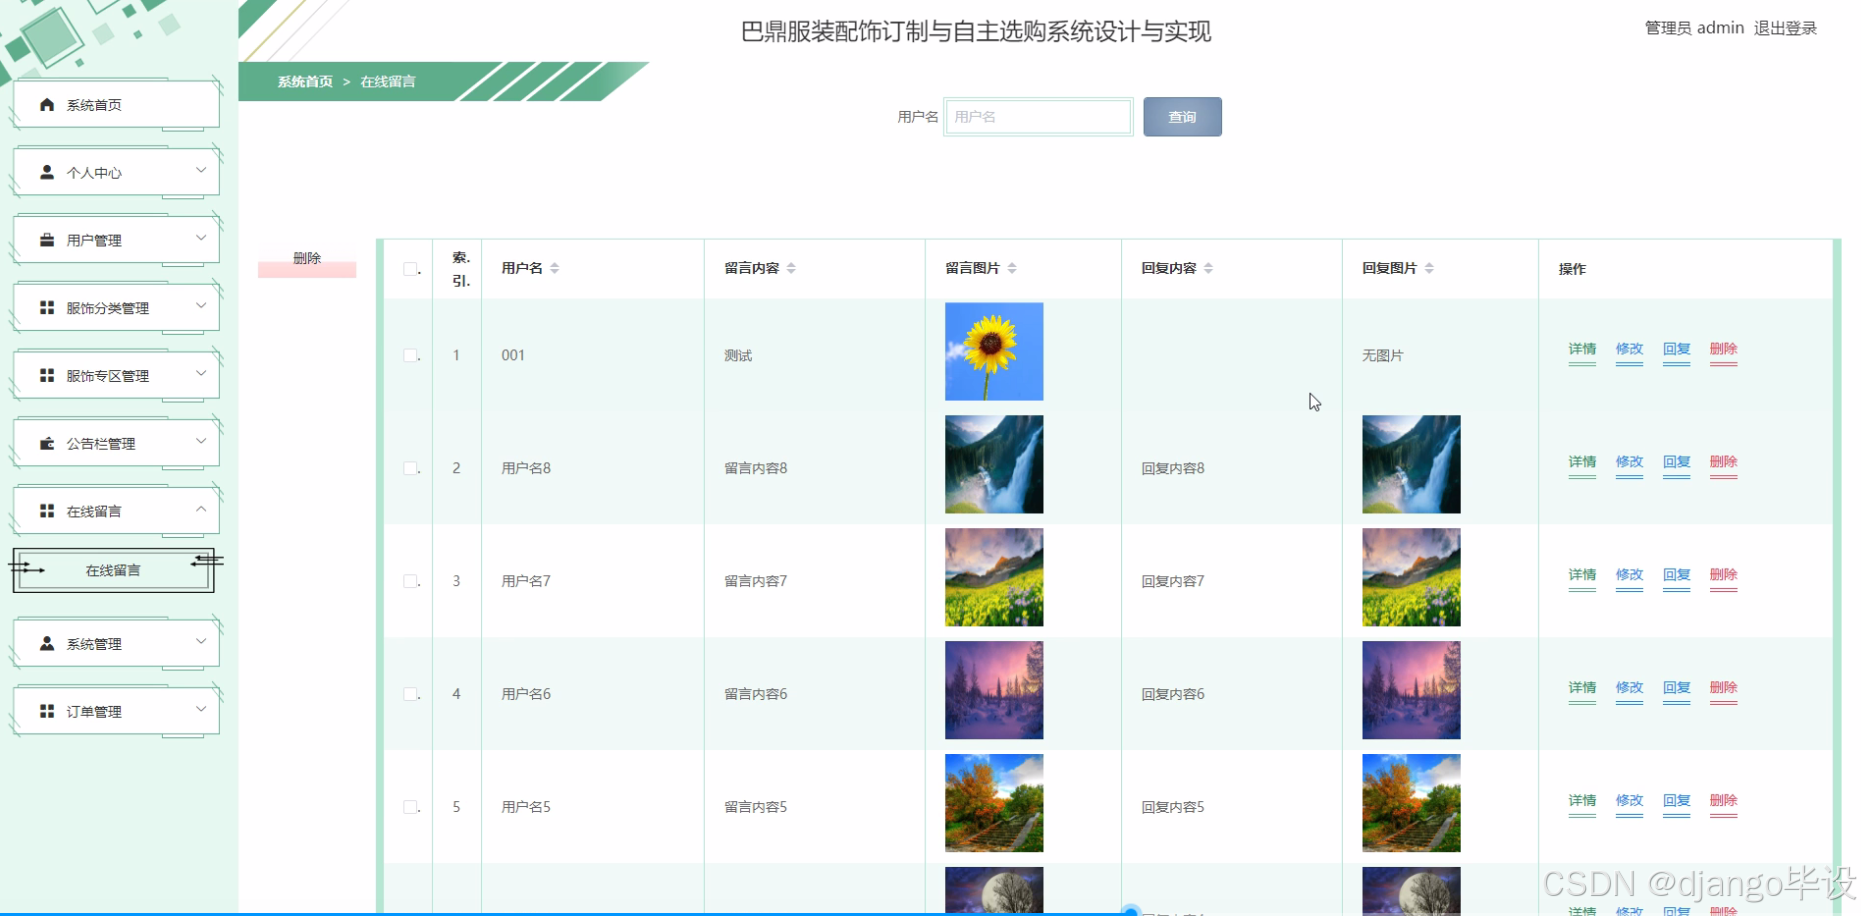Check the row for user 001
This screenshot has height=916, width=1861.
[410, 355]
